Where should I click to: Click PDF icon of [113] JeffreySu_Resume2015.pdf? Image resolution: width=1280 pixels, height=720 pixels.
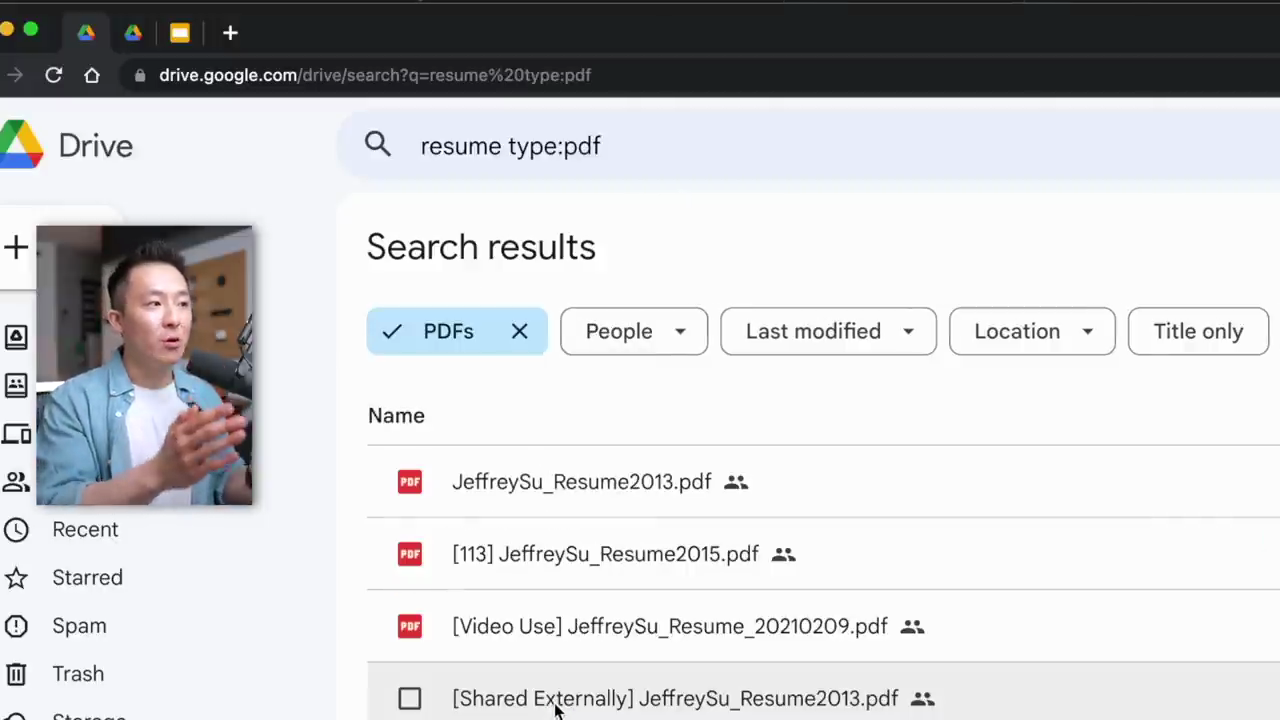coord(410,554)
